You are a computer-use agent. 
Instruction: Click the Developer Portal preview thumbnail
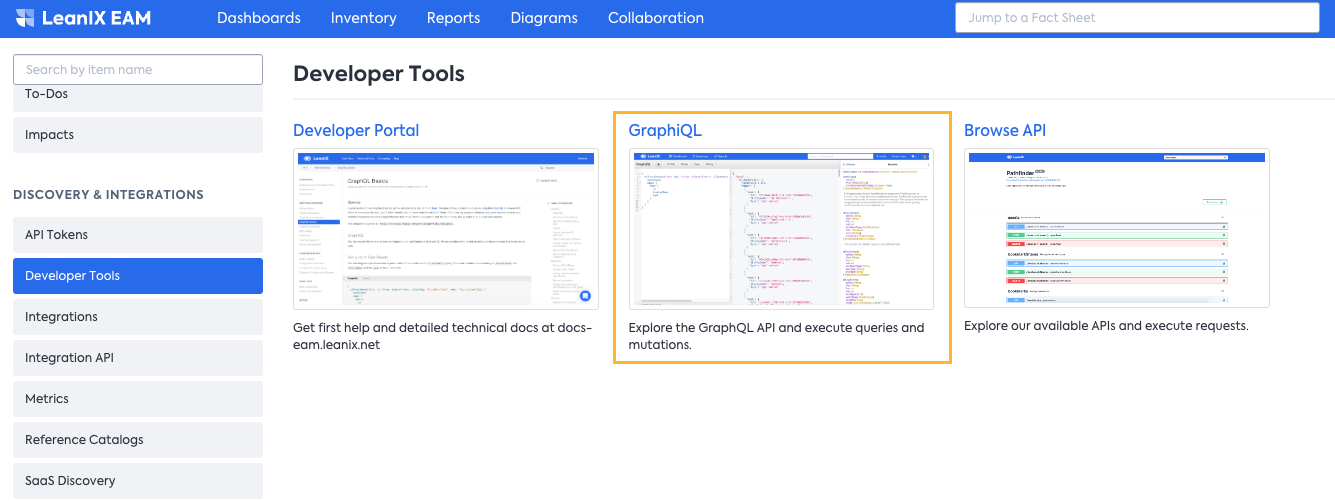point(446,229)
